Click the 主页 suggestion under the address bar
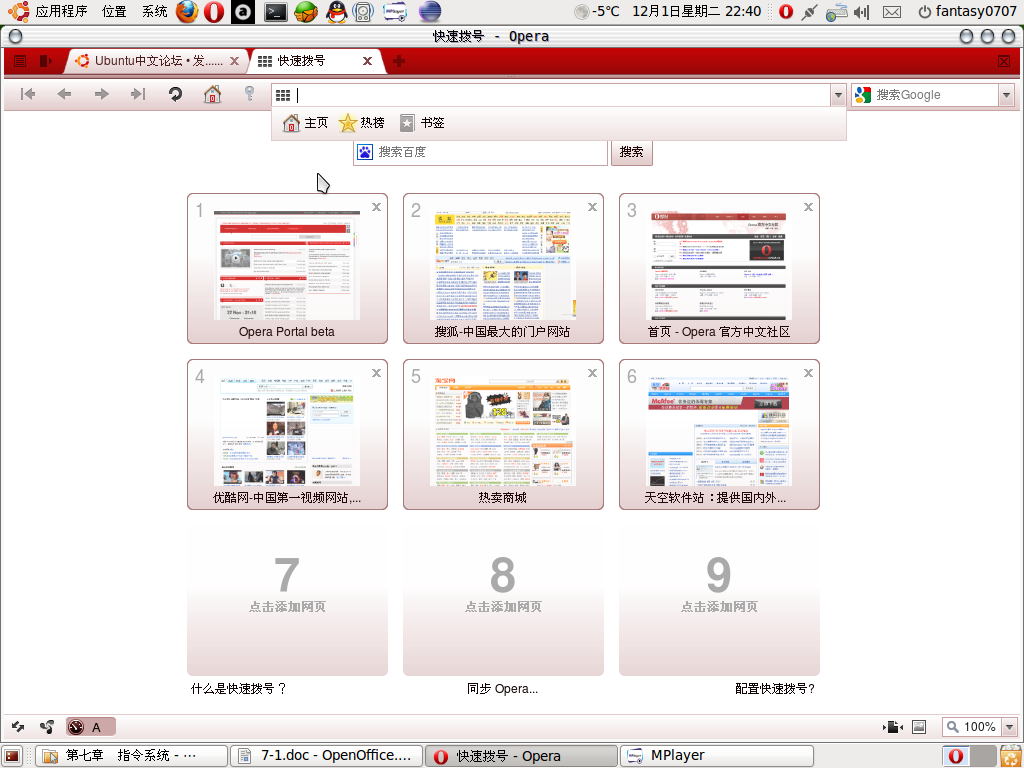This screenshot has width=1024, height=768. click(x=306, y=123)
